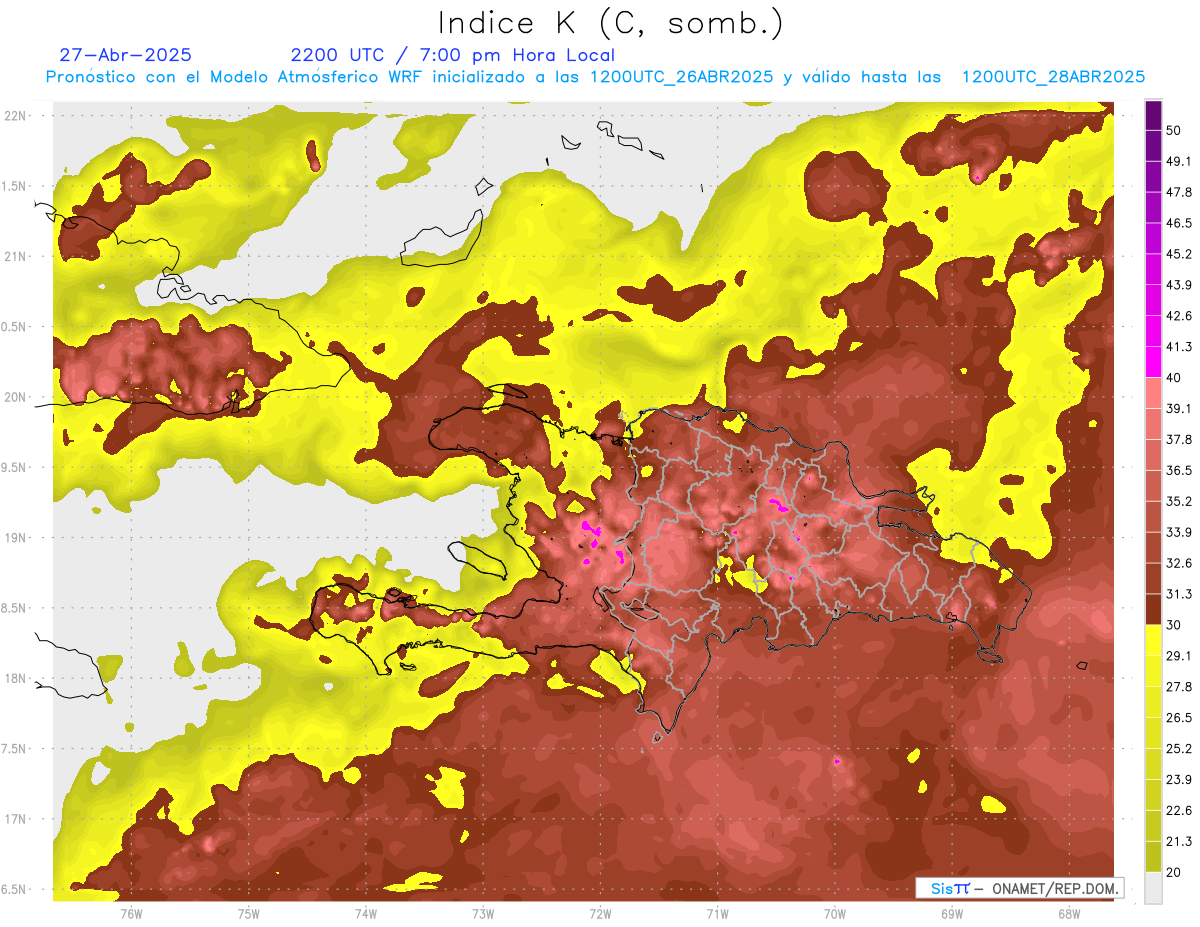The image size is (1200, 927).
Task: Click the legend value "46.5"
Action: pos(1179,223)
